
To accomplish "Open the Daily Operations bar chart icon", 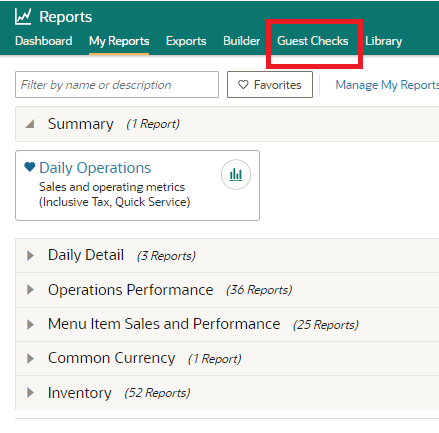I will [236, 174].
